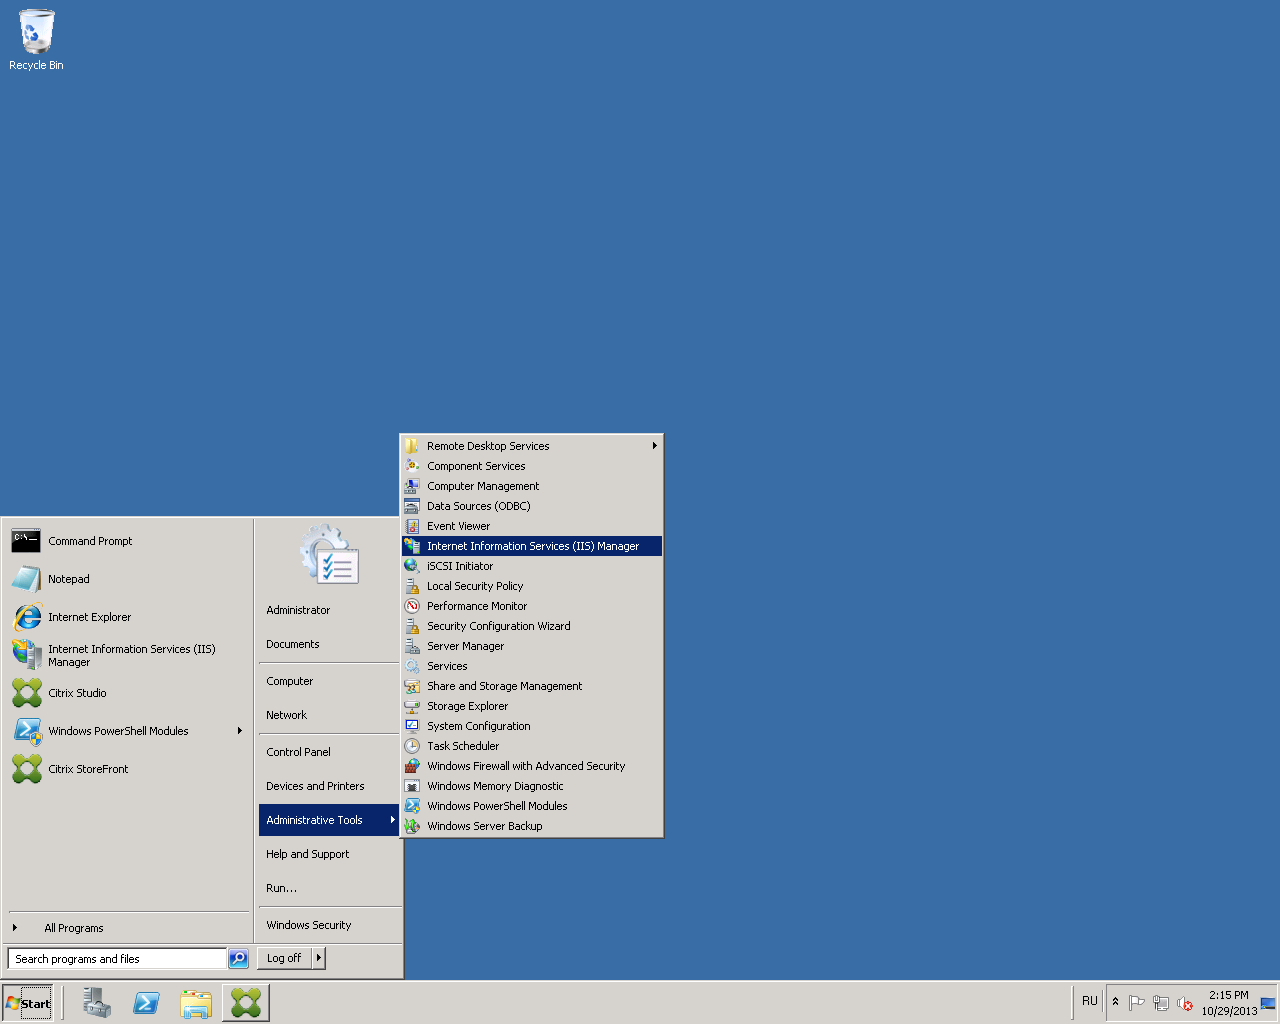
Task: Open Network from the Start menu
Action: tap(329, 715)
